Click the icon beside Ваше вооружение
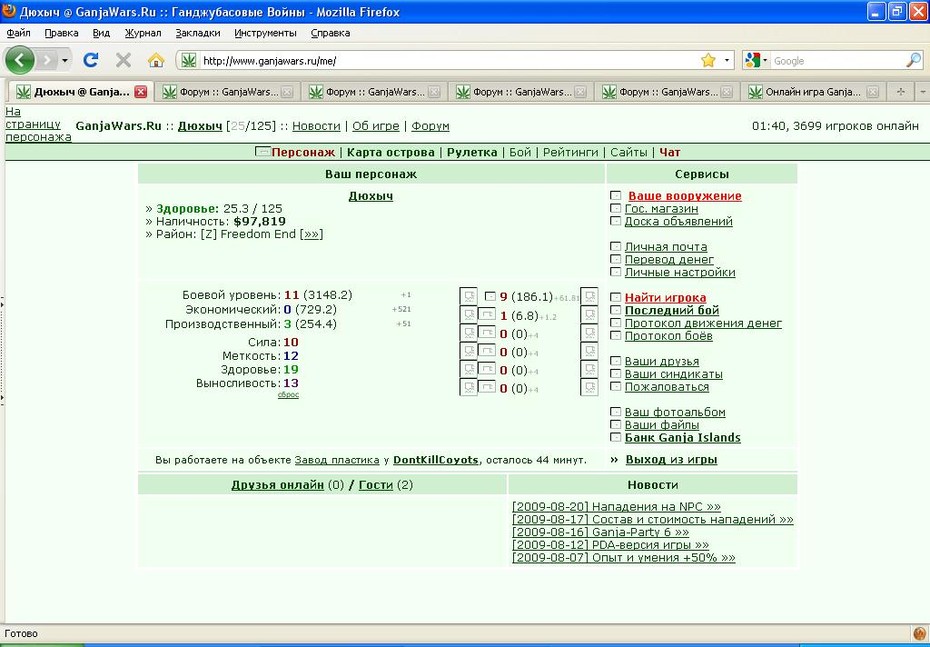The height and width of the screenshot is (647, 930). click(616, 196)
